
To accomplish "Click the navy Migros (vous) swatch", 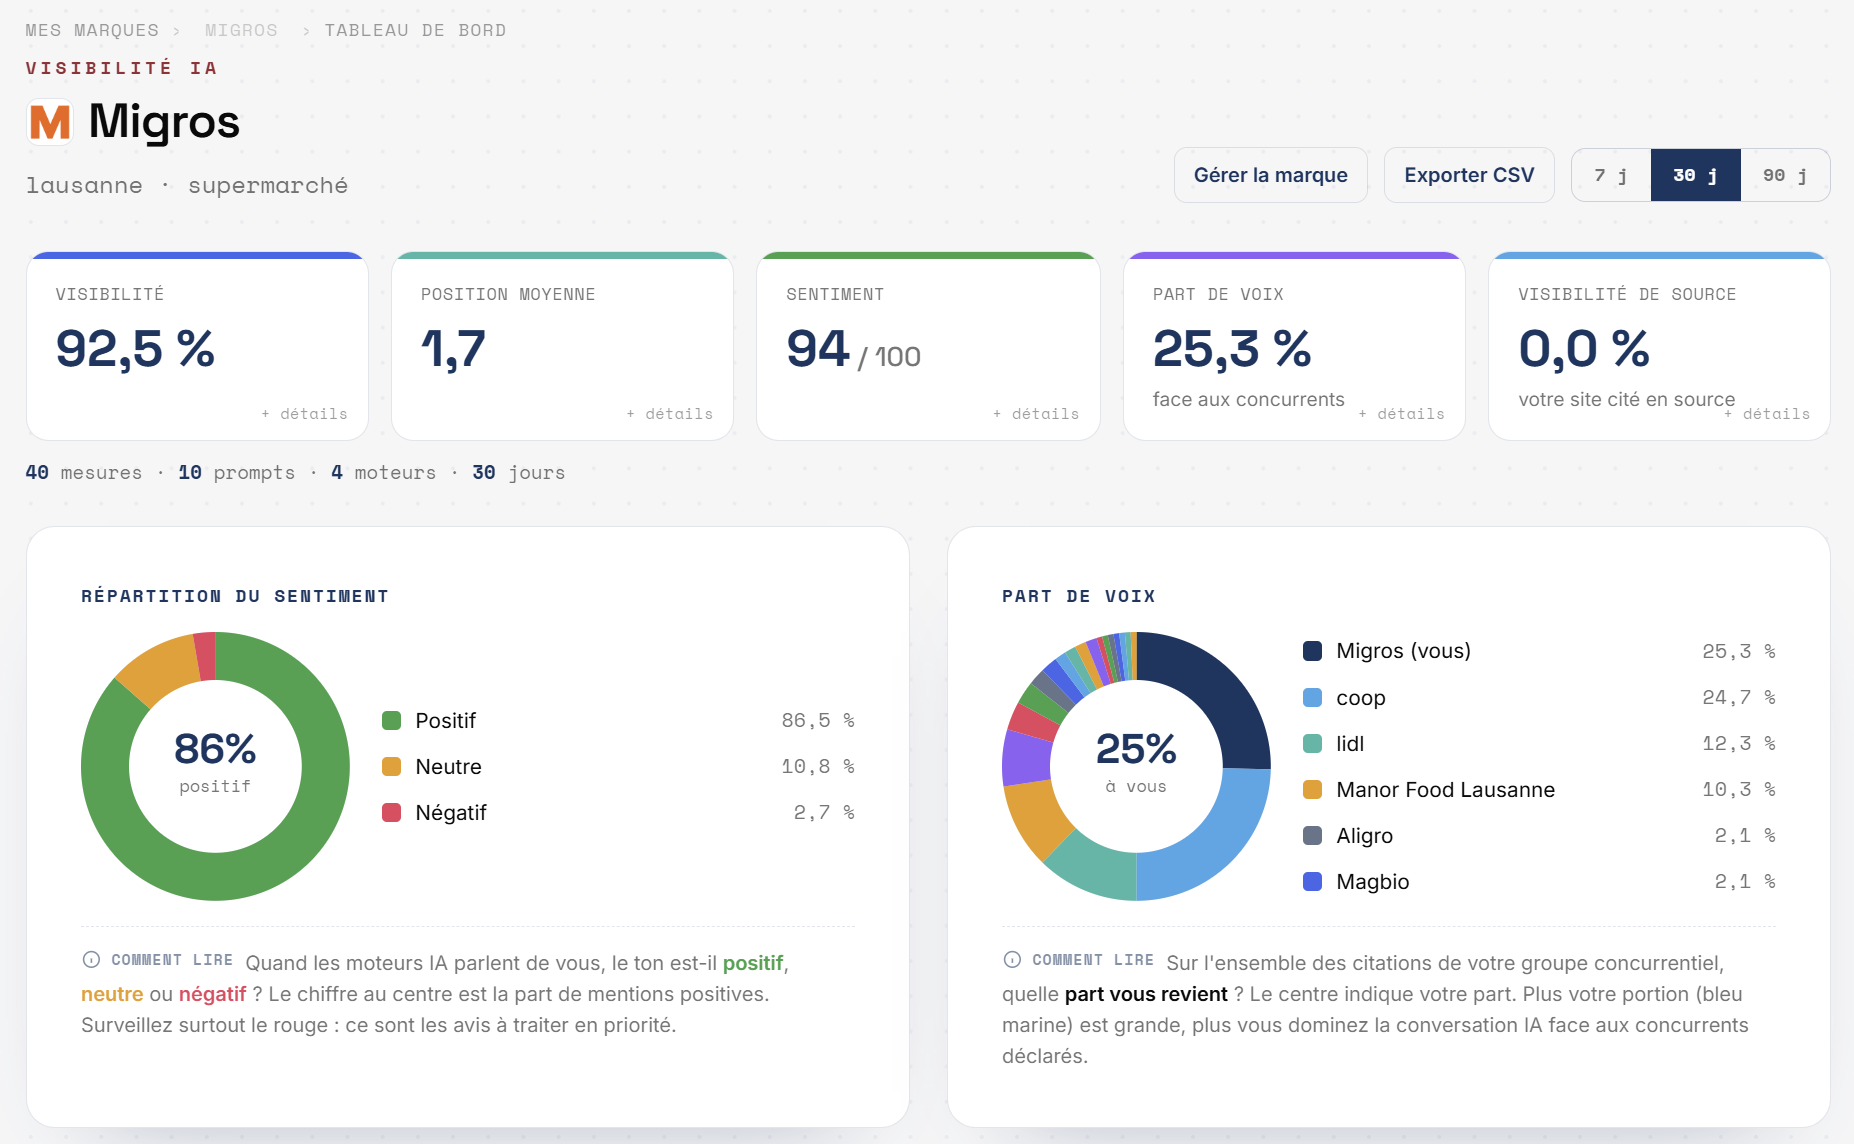I will [1313, 651].
